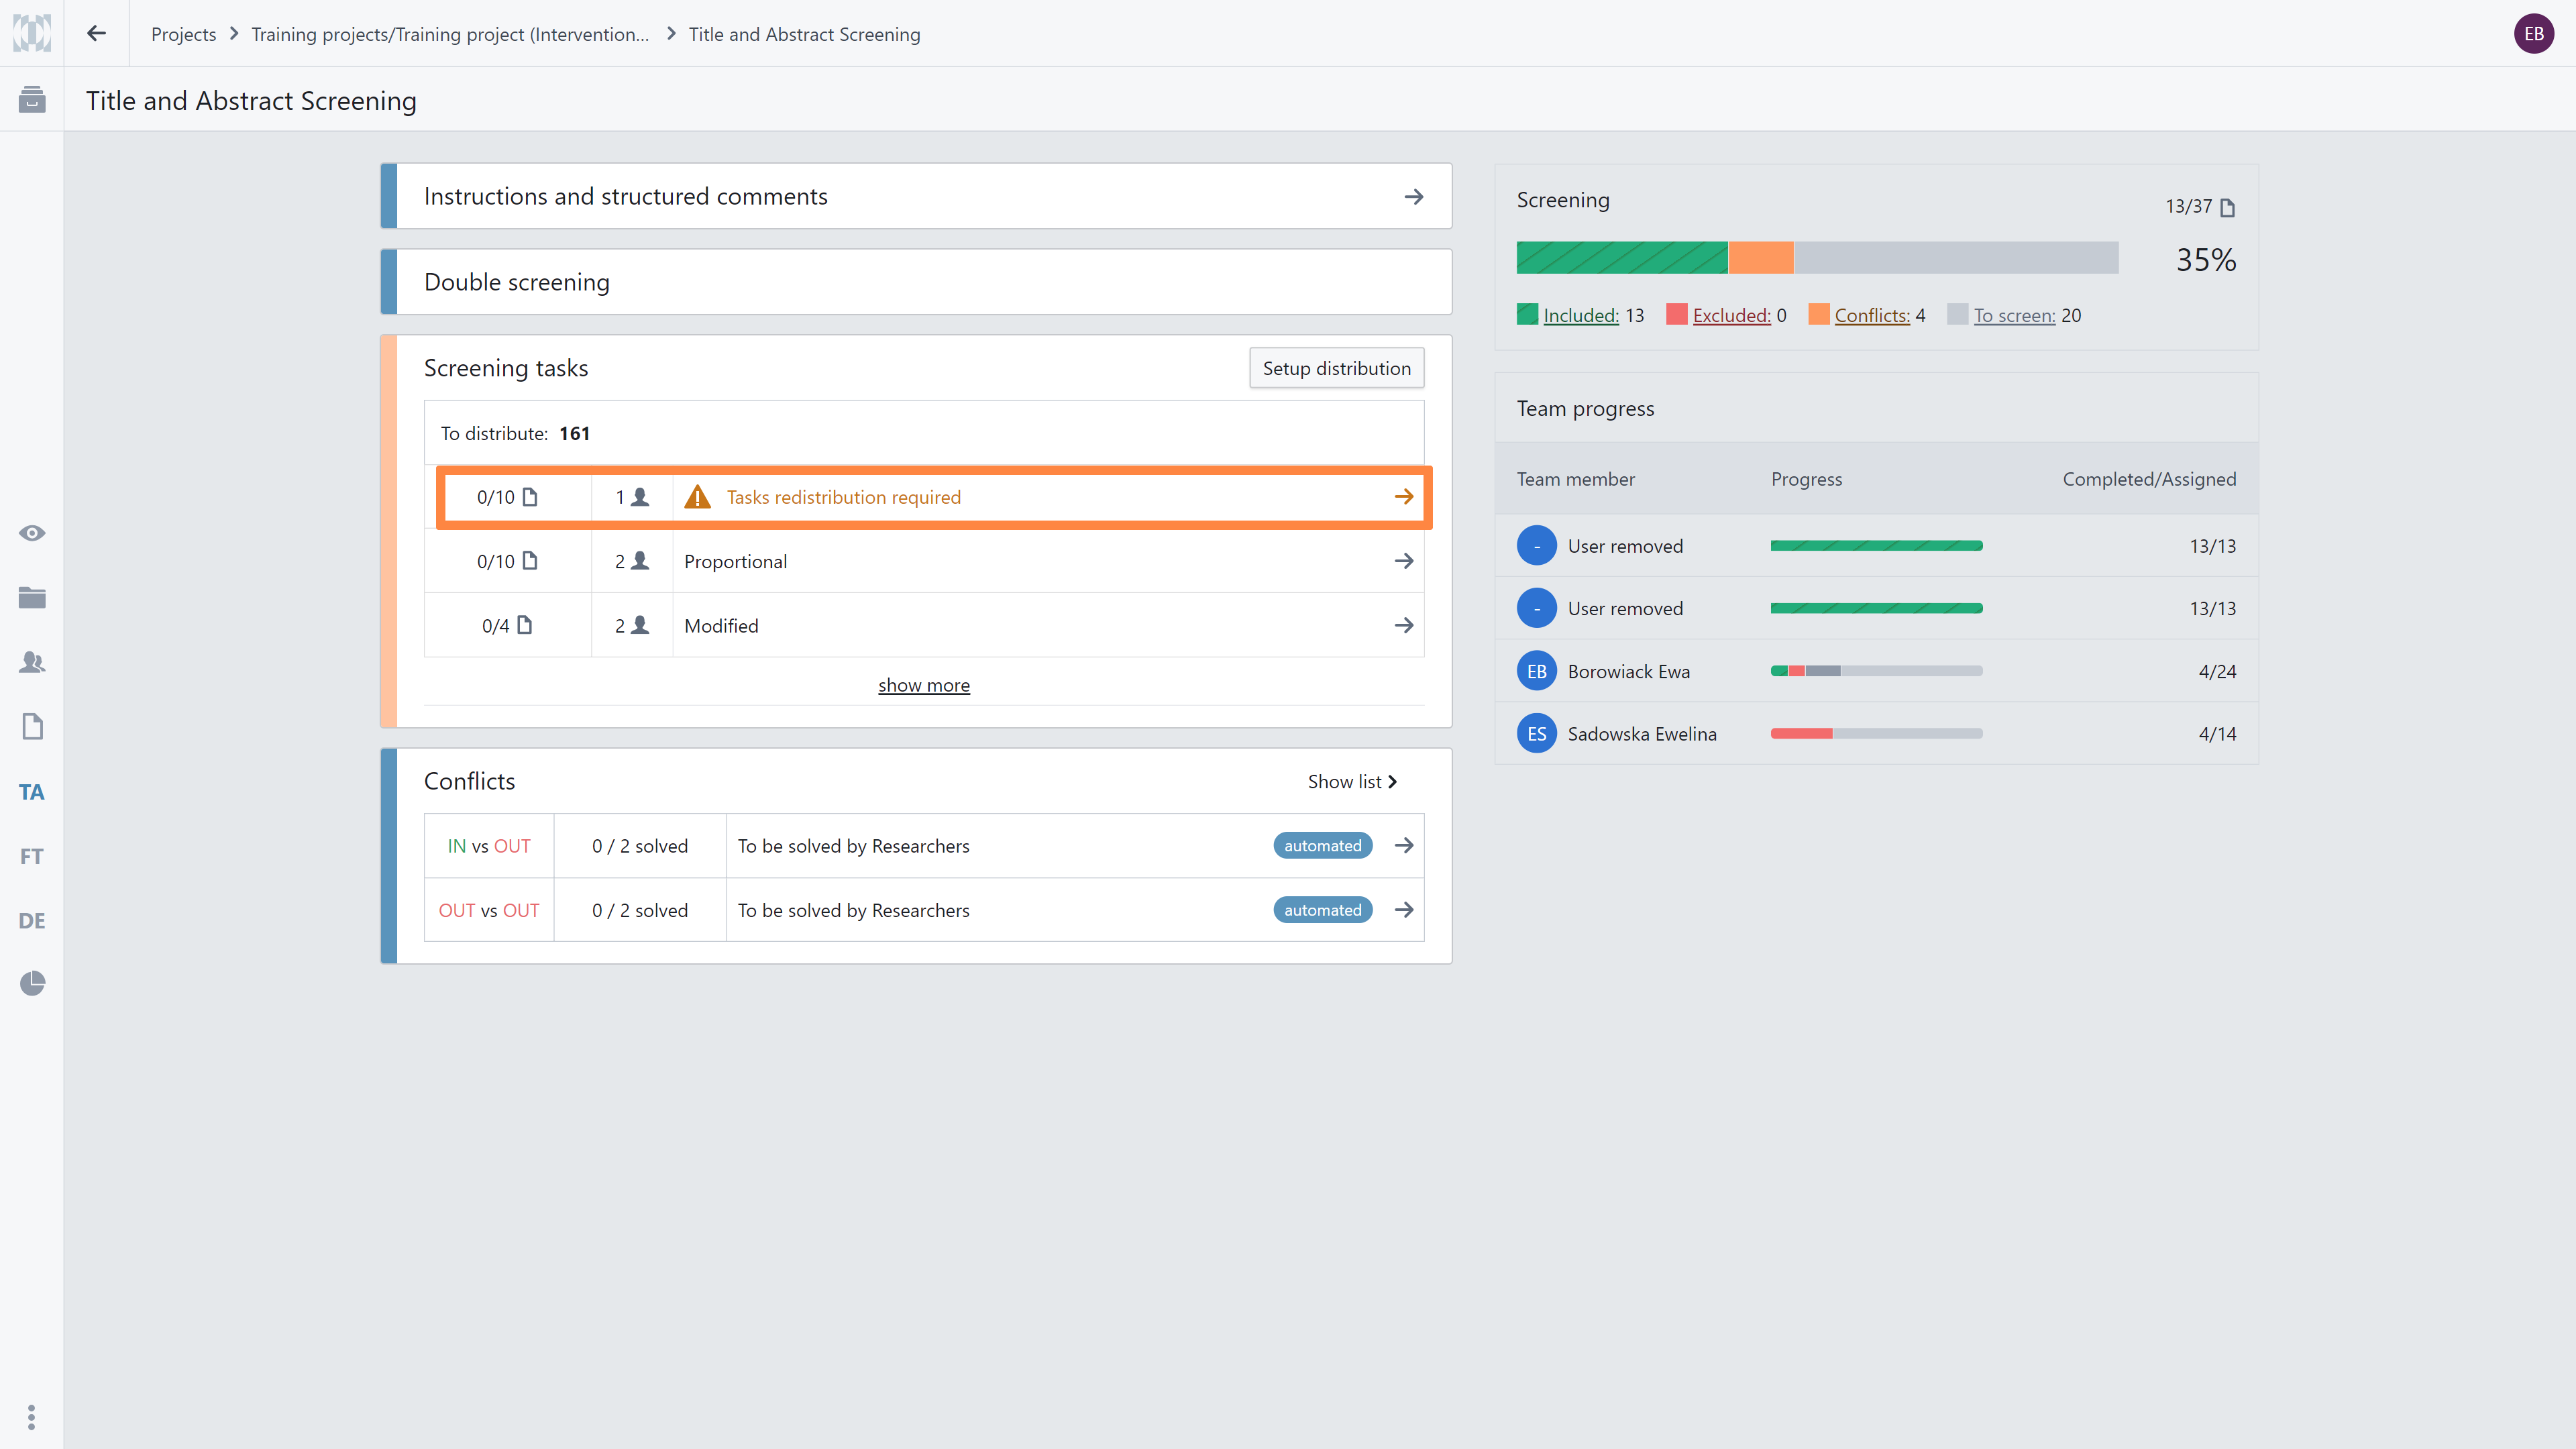Open Included references link

(1580, 315)
